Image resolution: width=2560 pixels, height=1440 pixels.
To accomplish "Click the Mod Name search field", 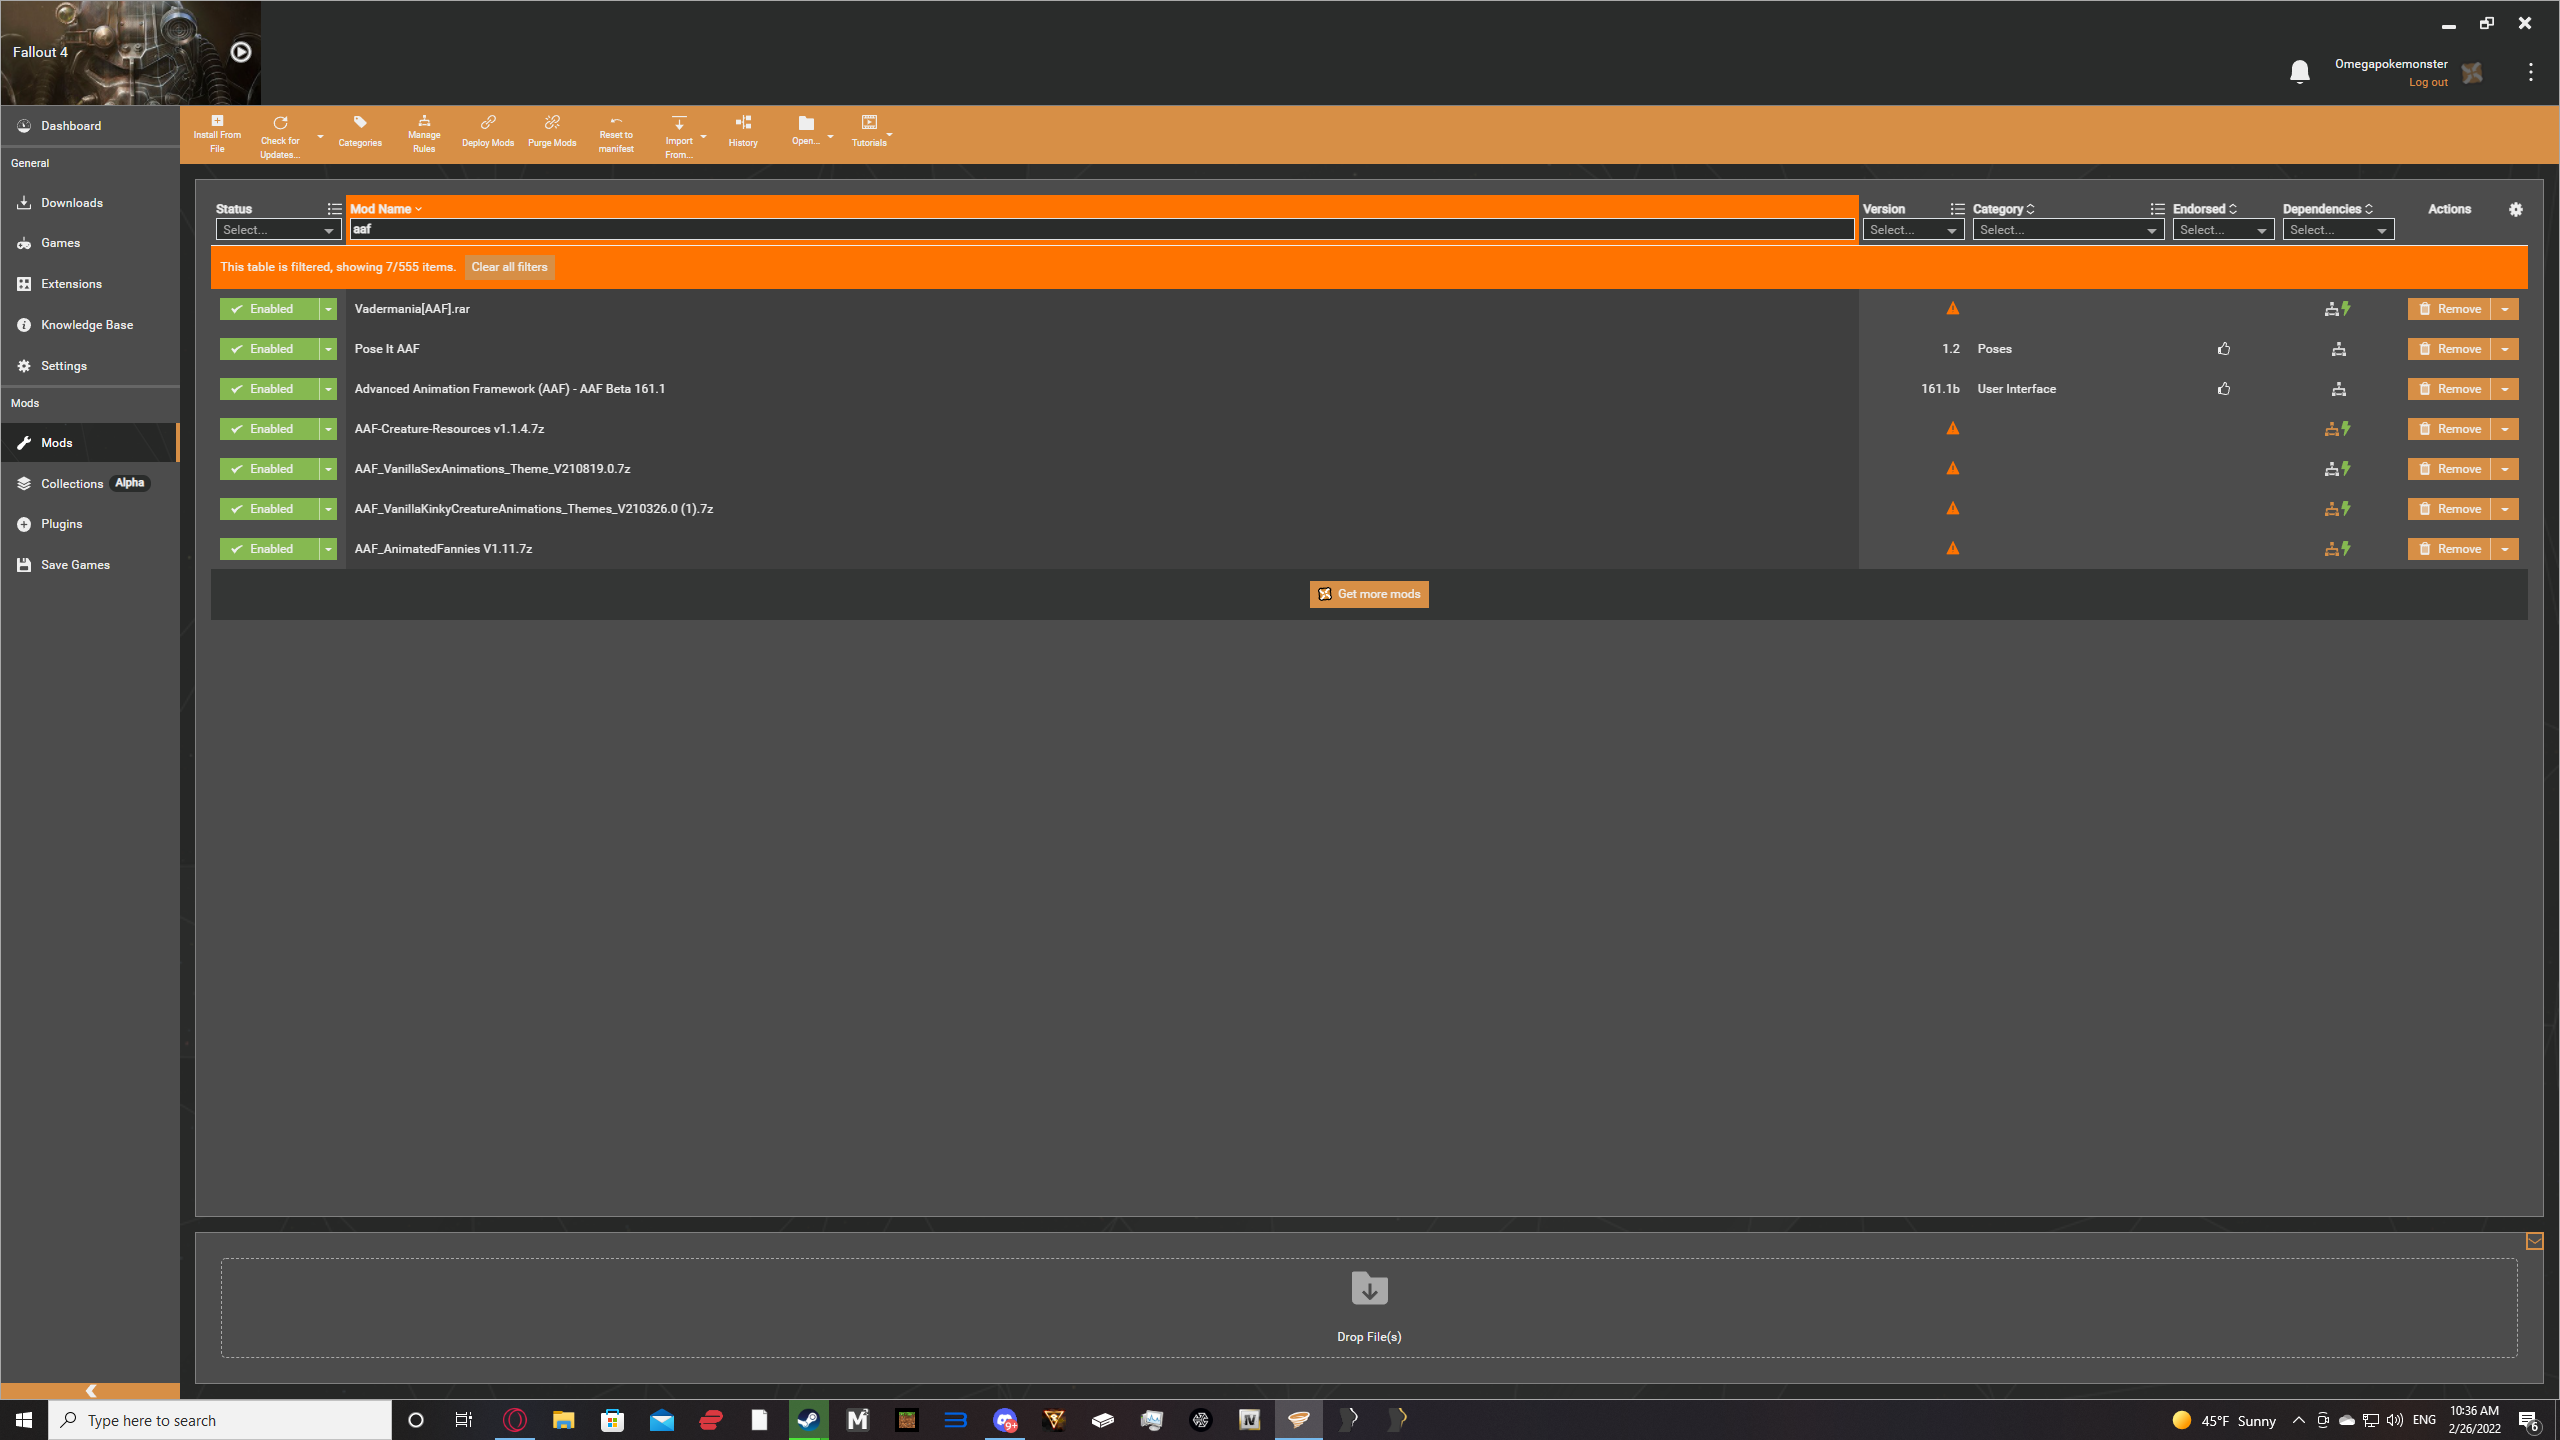I will click(x=1100, y=229).
